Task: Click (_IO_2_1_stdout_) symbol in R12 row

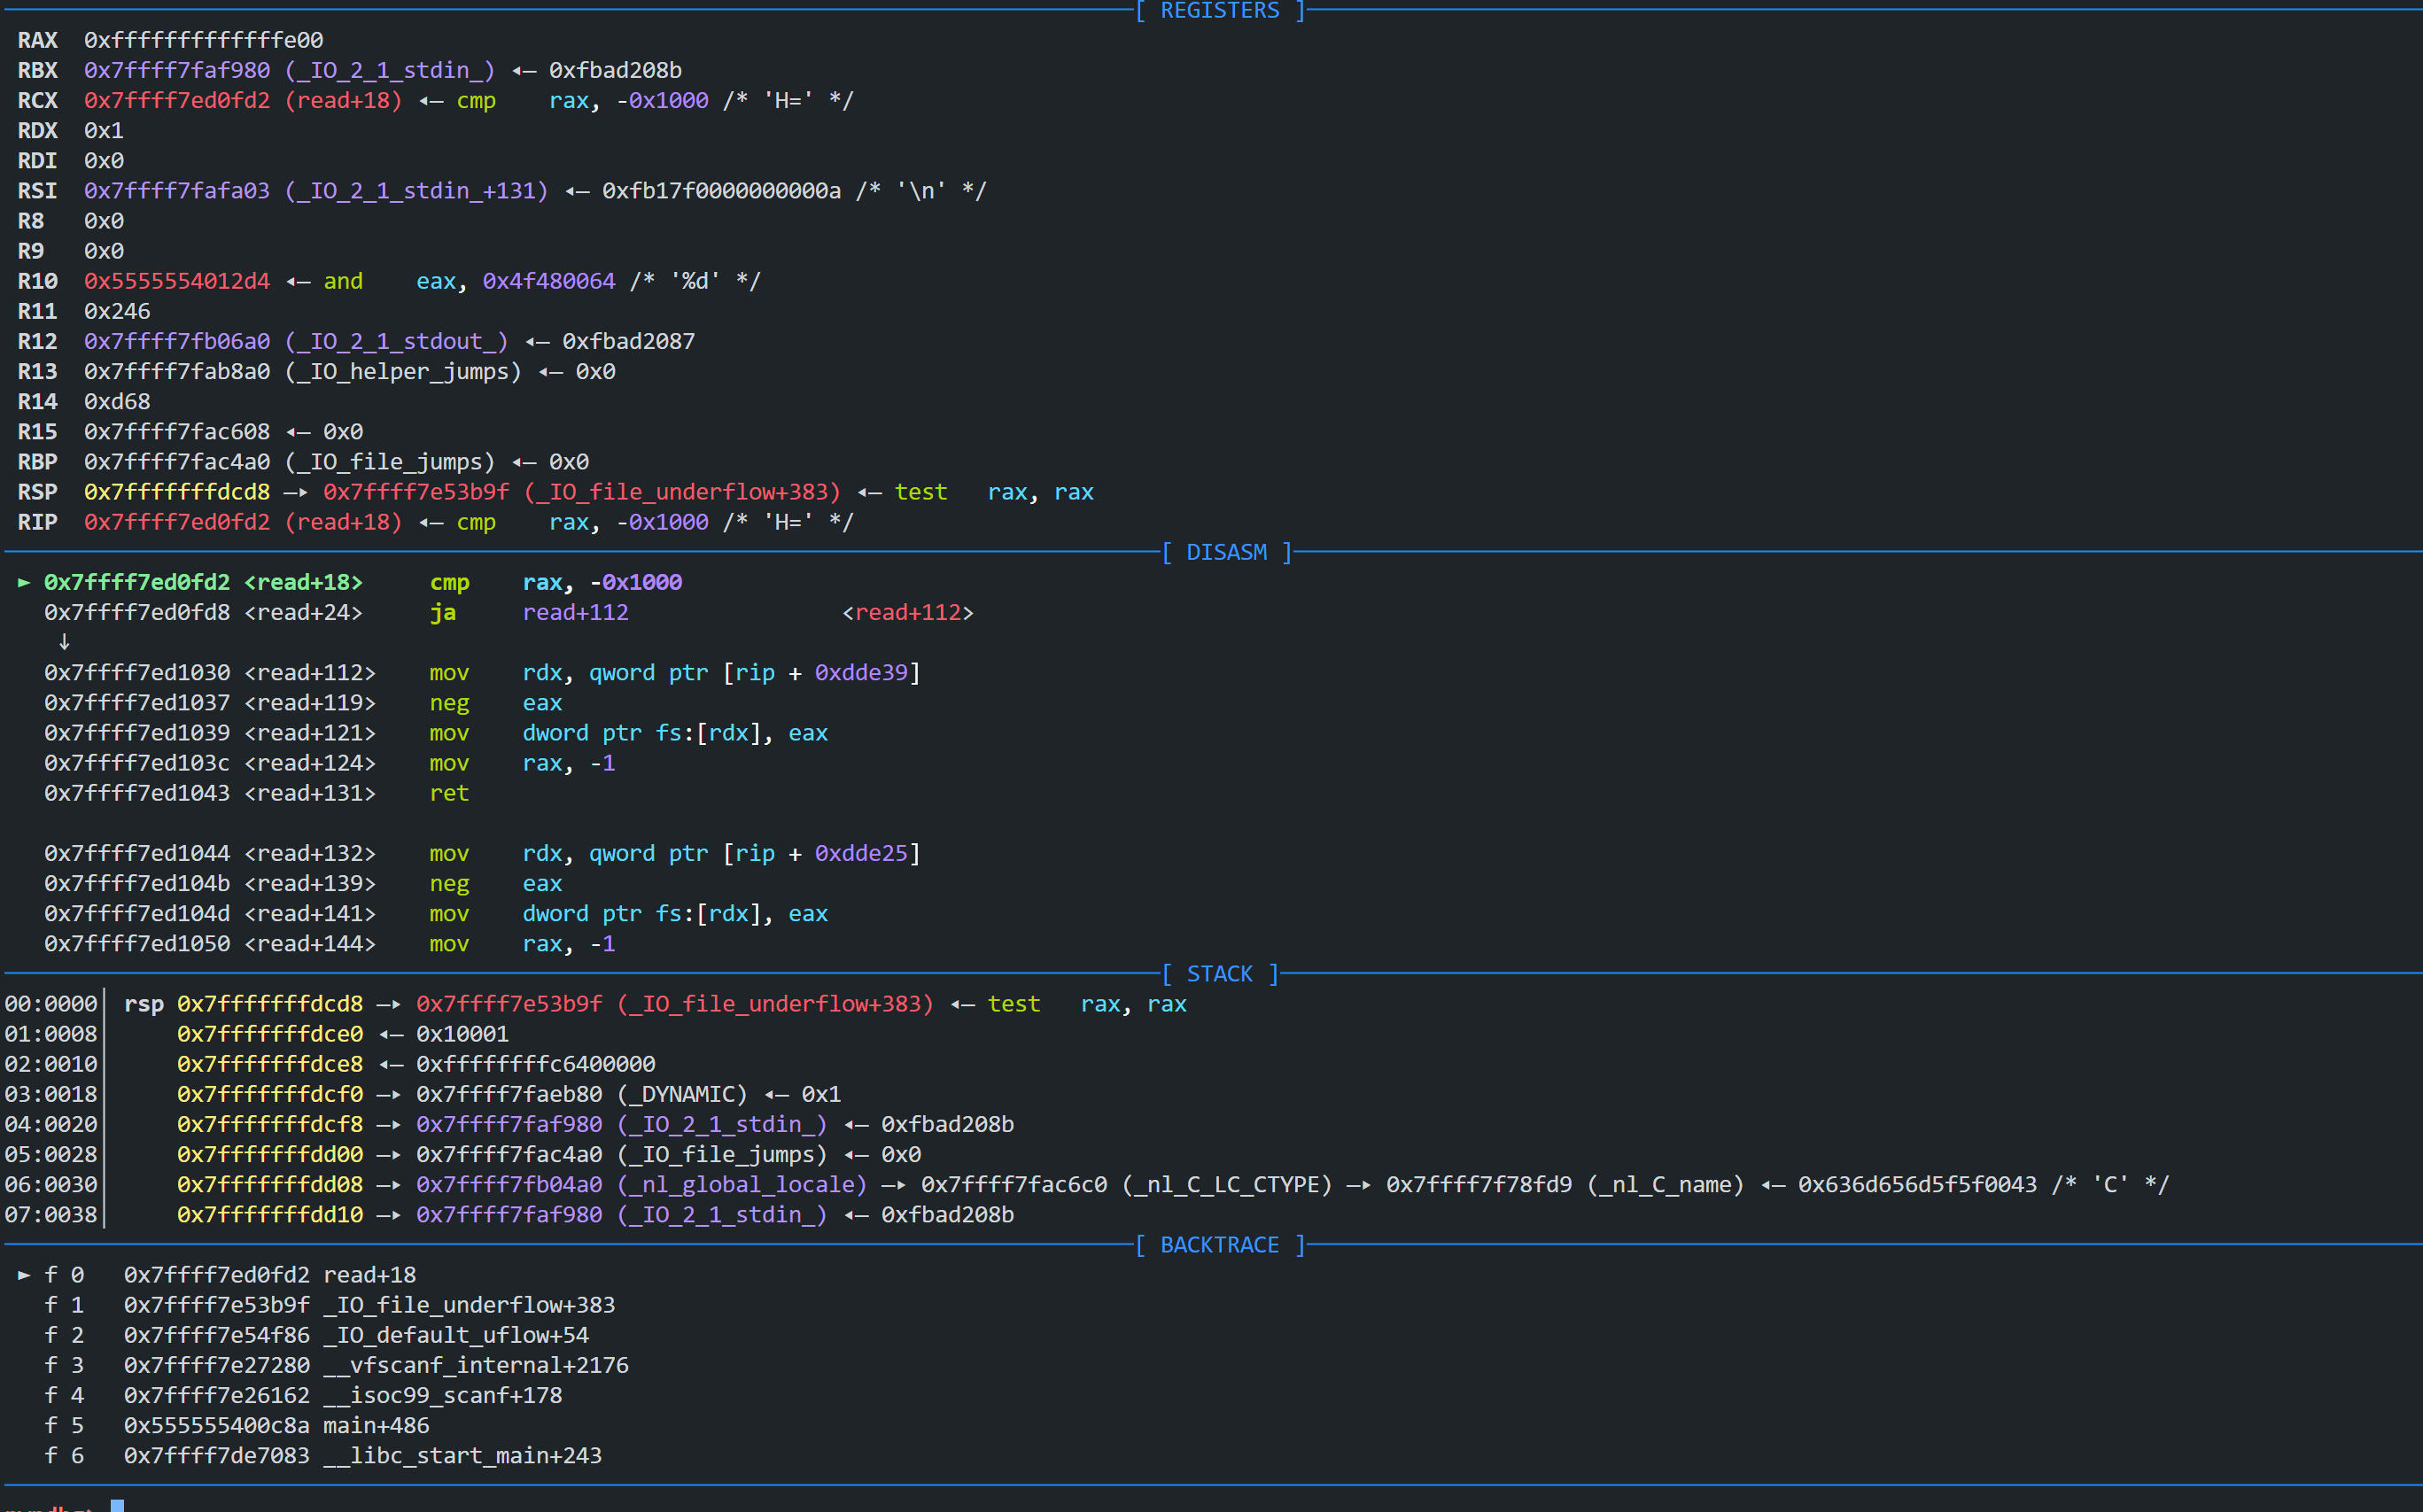Action: pos(396,341)
